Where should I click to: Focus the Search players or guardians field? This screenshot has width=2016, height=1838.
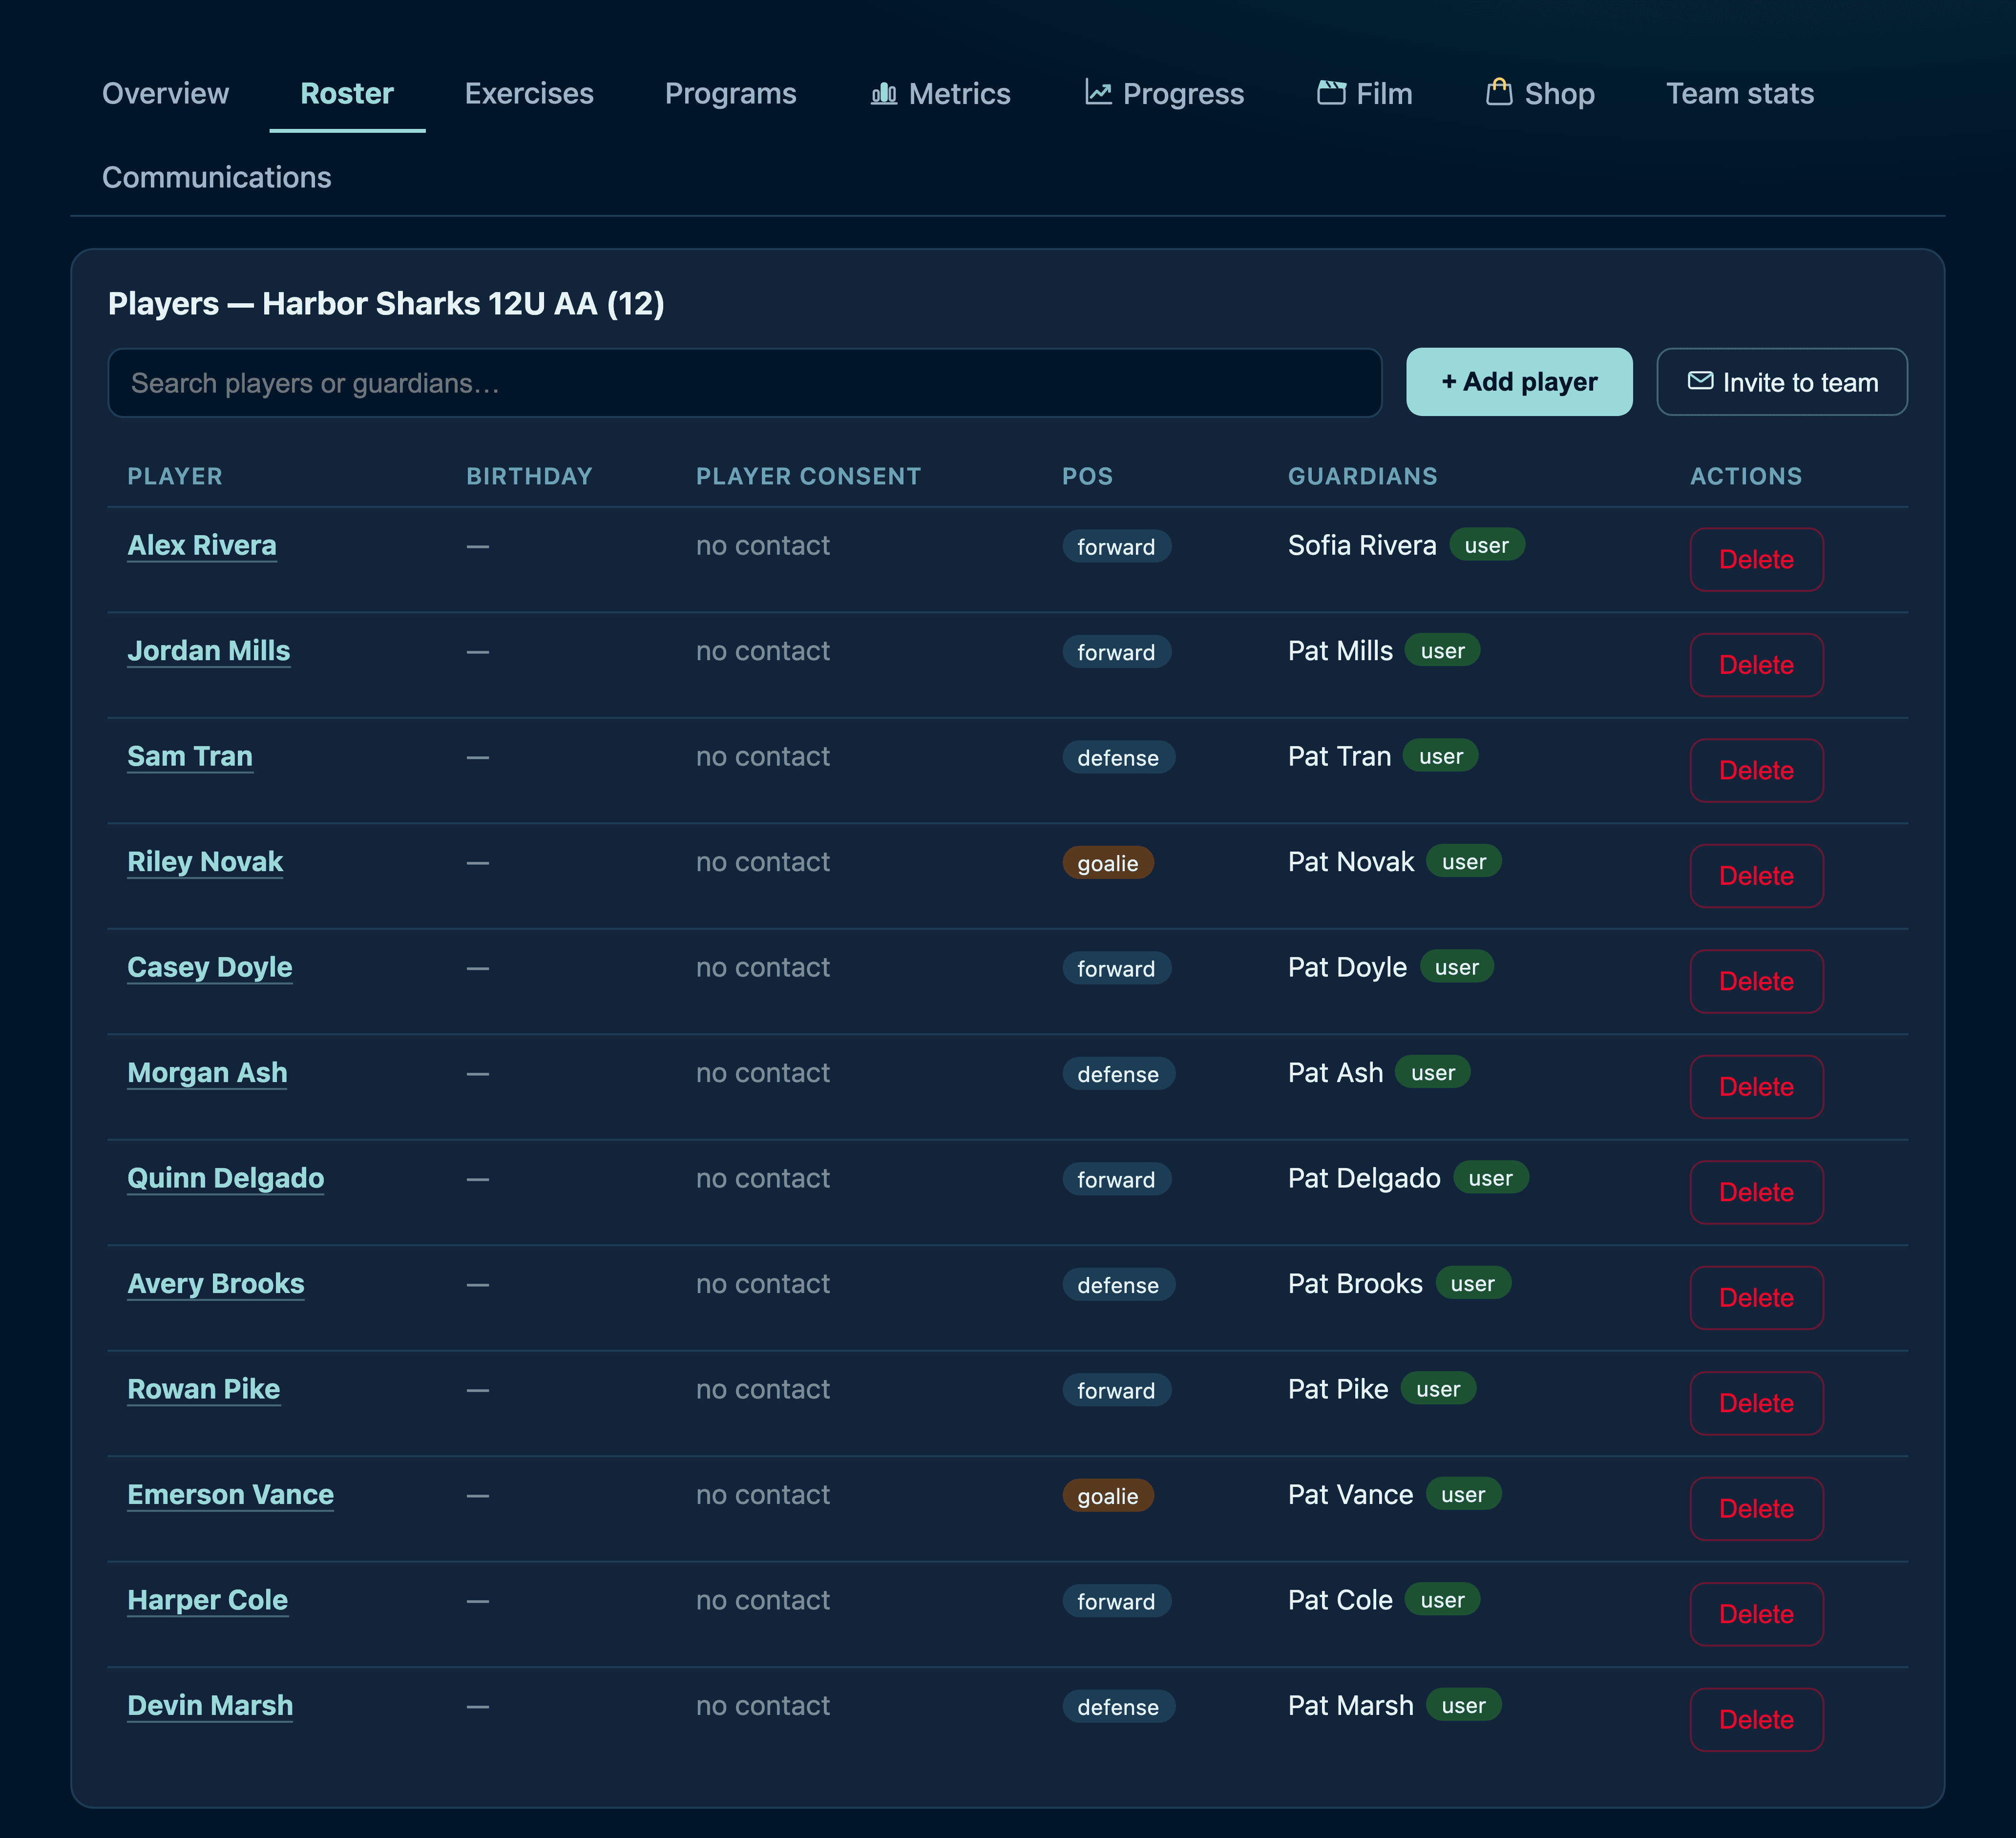(744, 383)
